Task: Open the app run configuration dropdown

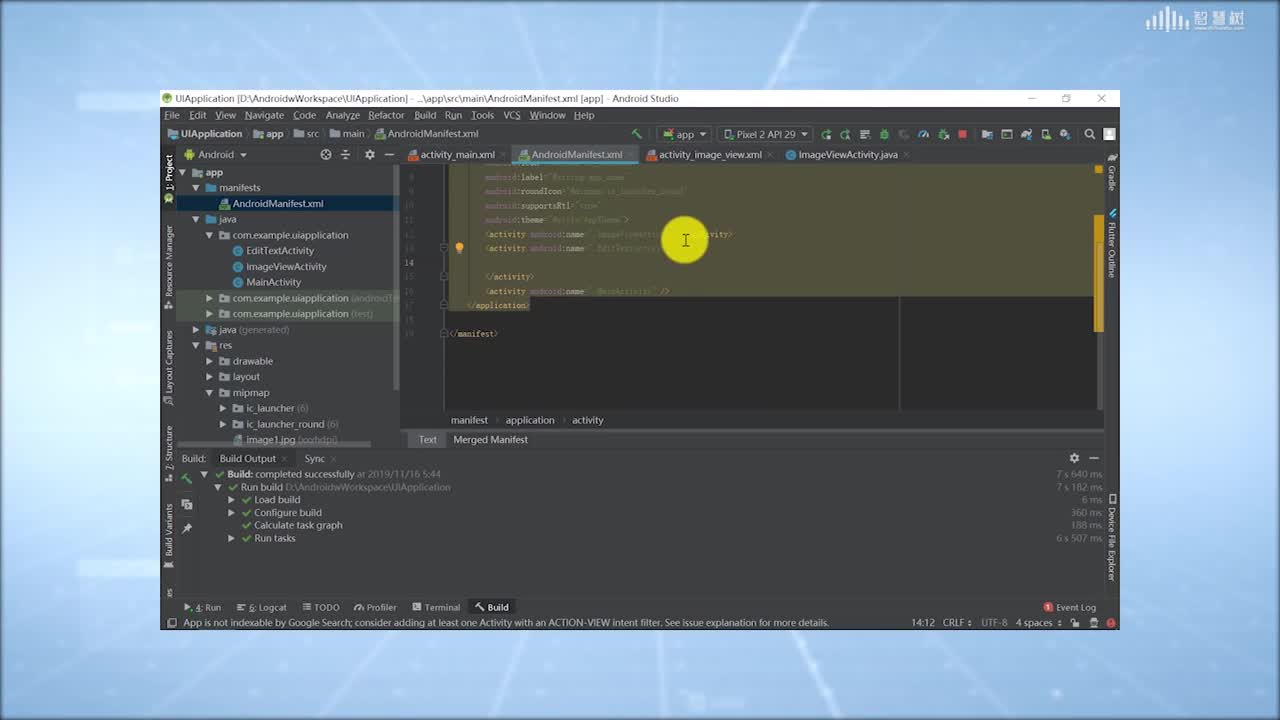Action: click(x=685, y=134)
